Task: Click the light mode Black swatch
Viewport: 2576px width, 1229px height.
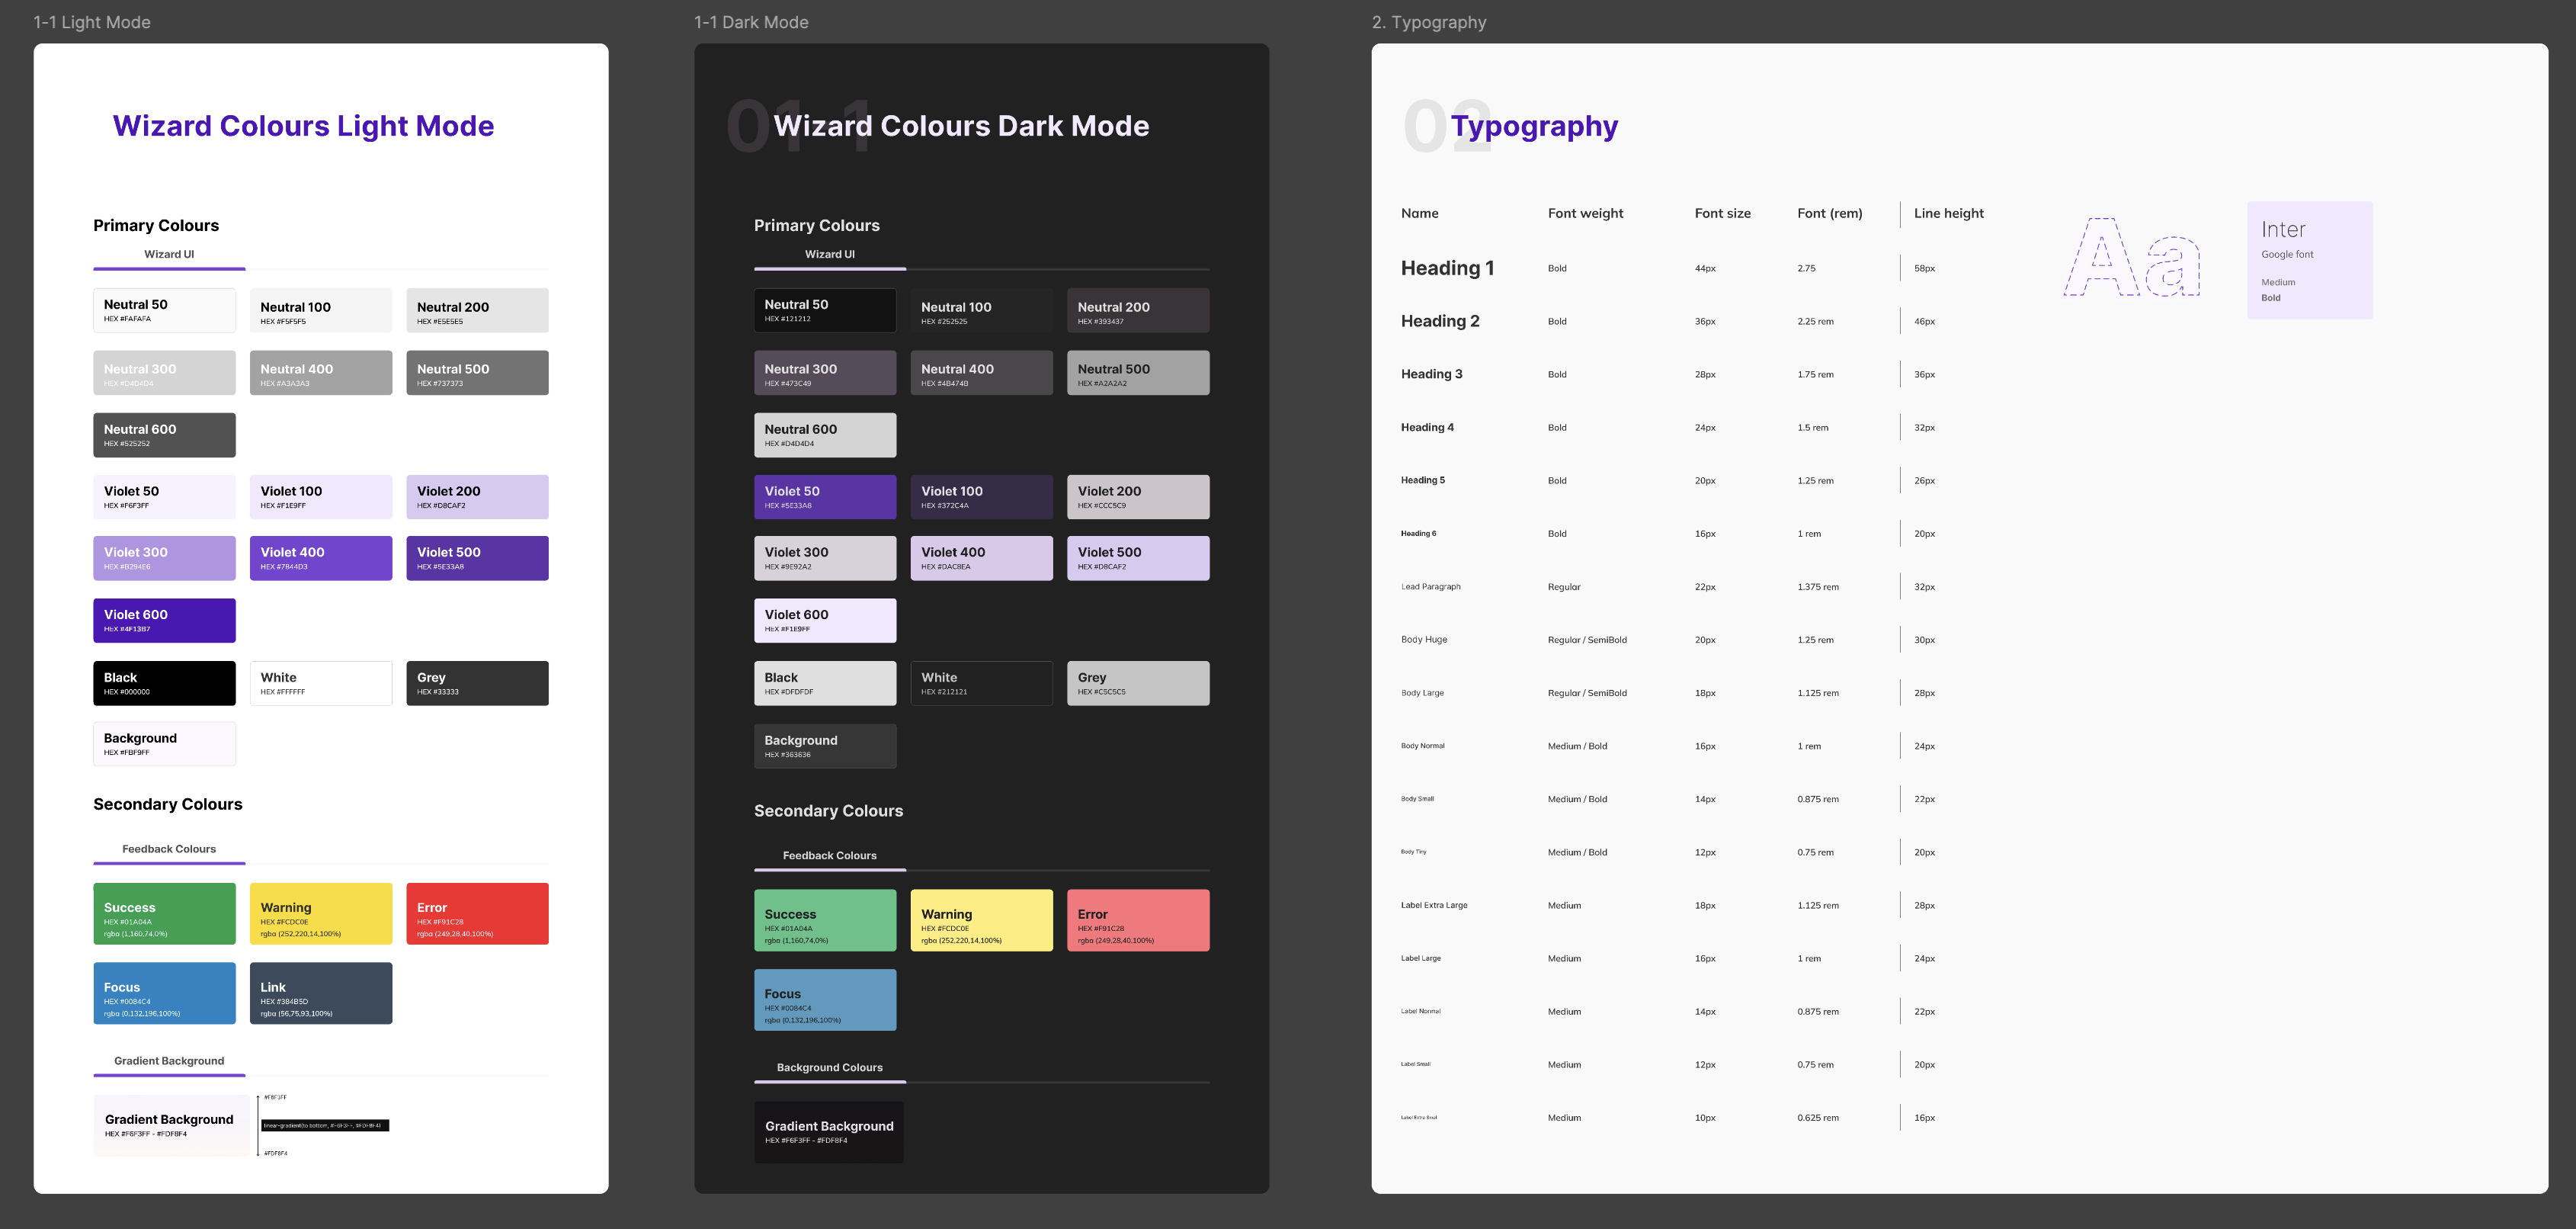Action: coord(165,683)
